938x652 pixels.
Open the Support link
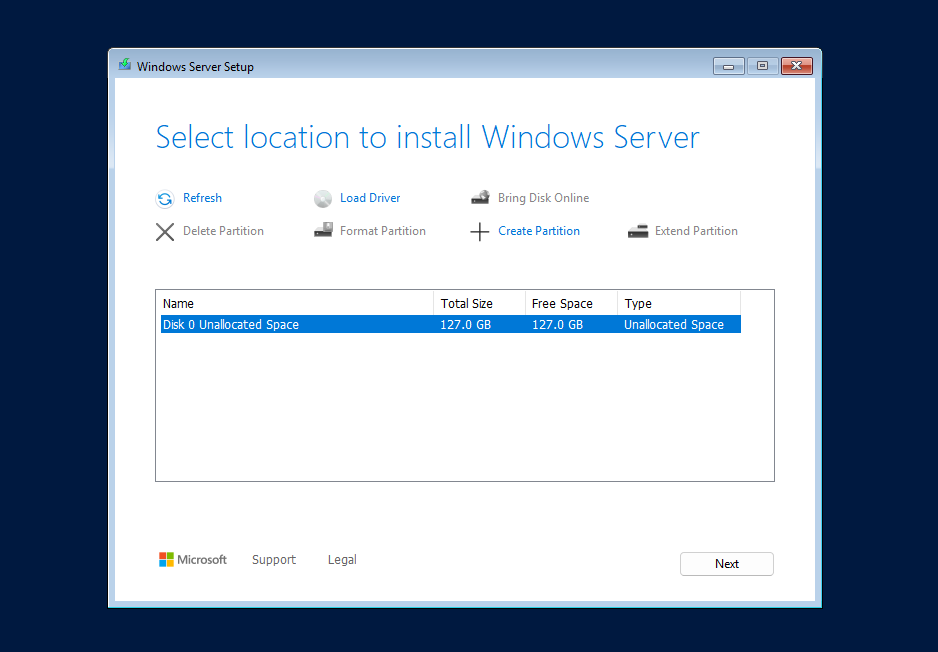(274, 560)
